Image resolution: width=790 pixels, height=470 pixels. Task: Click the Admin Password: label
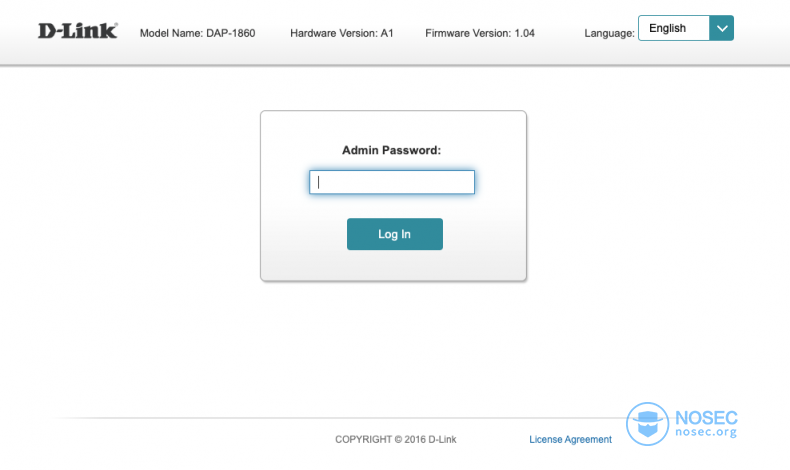(x=392, y=150)
